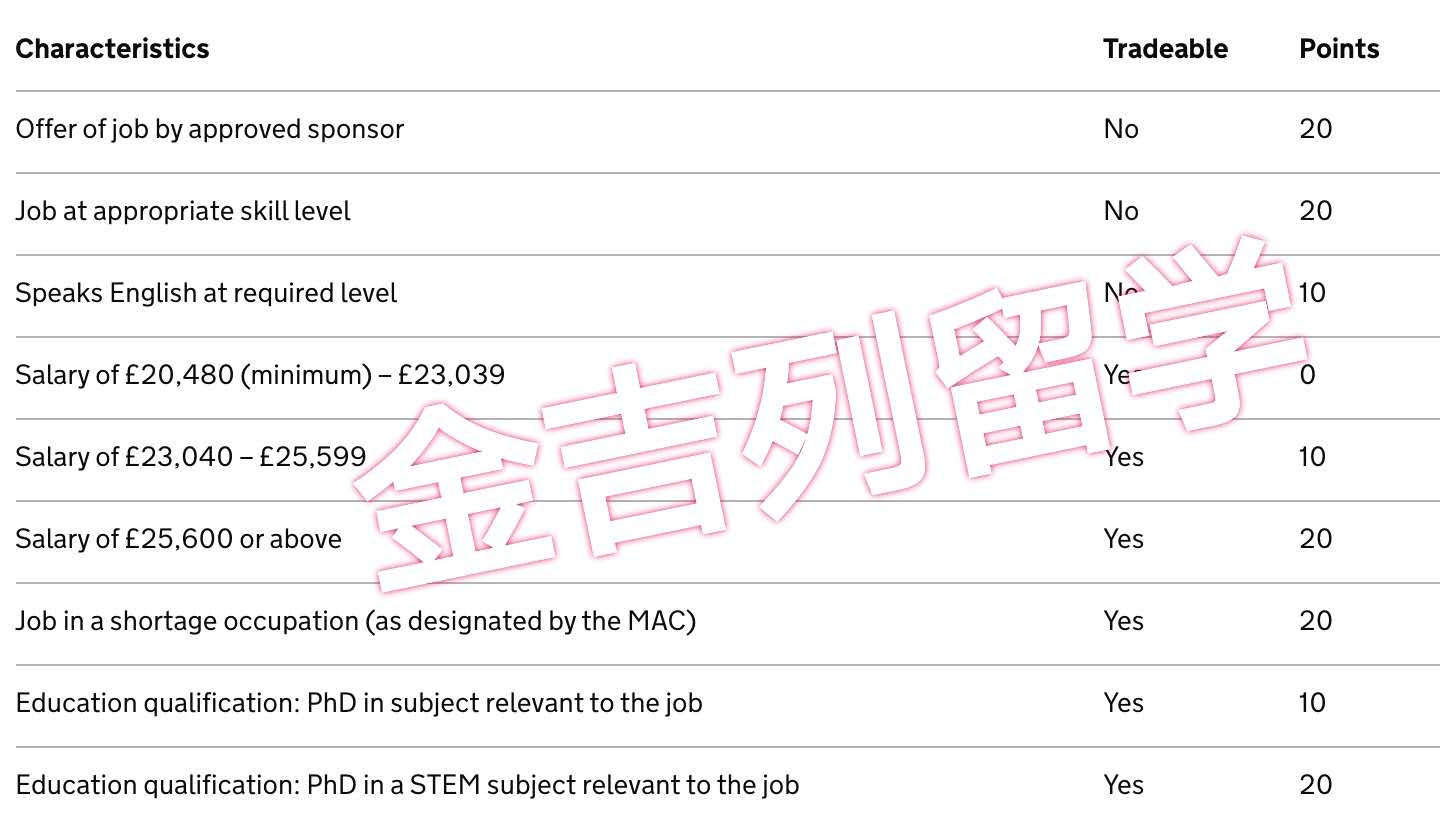The width and height of the screenshot is (1448, 828).
Task: Click the Characteristics column header
Action: point(112,49)
